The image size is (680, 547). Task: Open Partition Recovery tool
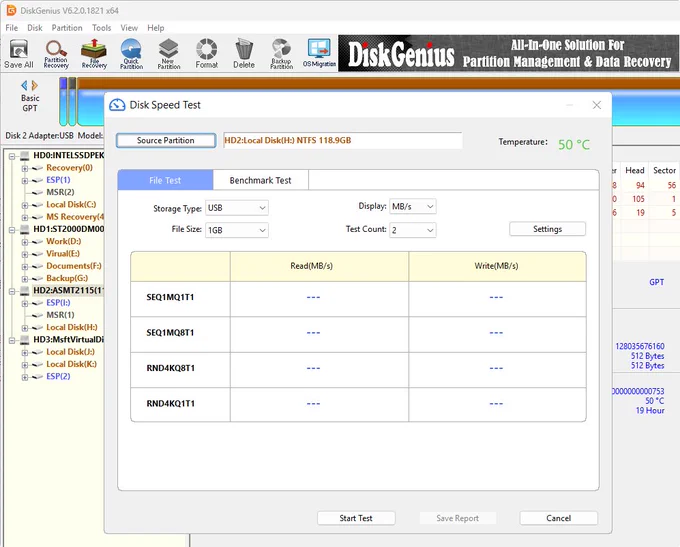click(x=56, y=54)
